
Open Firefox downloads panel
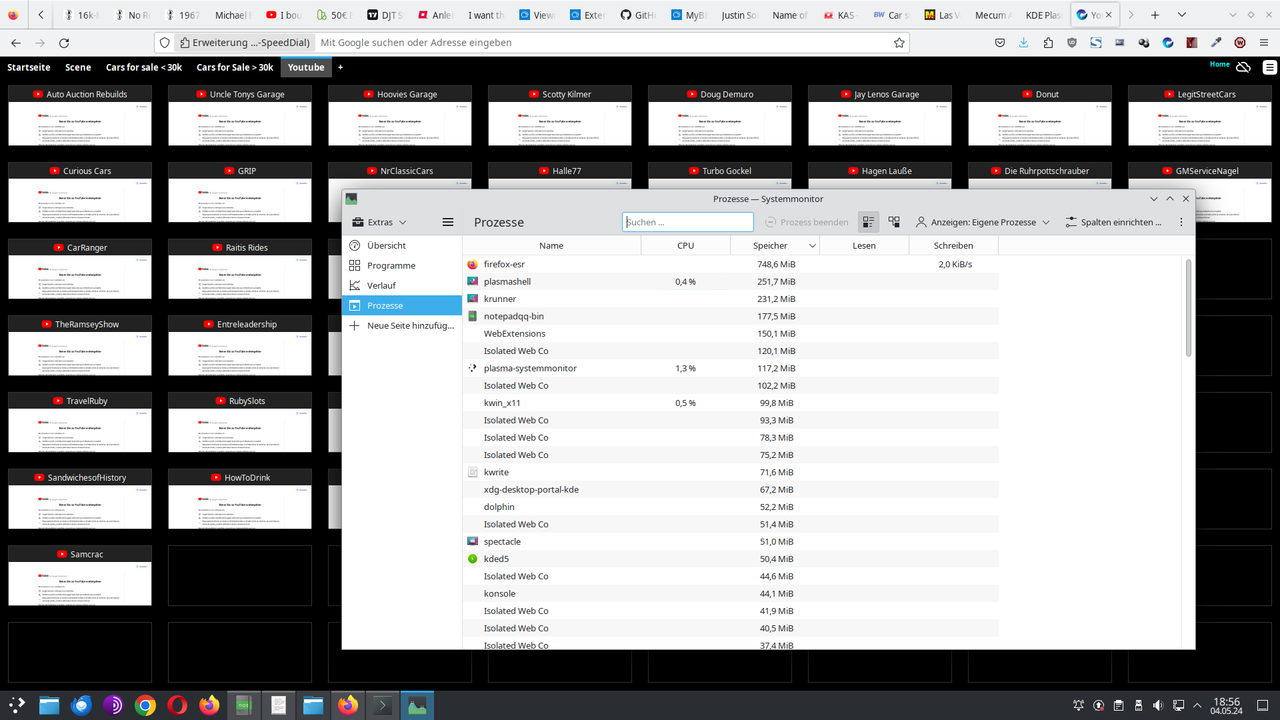pyautogui.click(x=1024, y=43)
